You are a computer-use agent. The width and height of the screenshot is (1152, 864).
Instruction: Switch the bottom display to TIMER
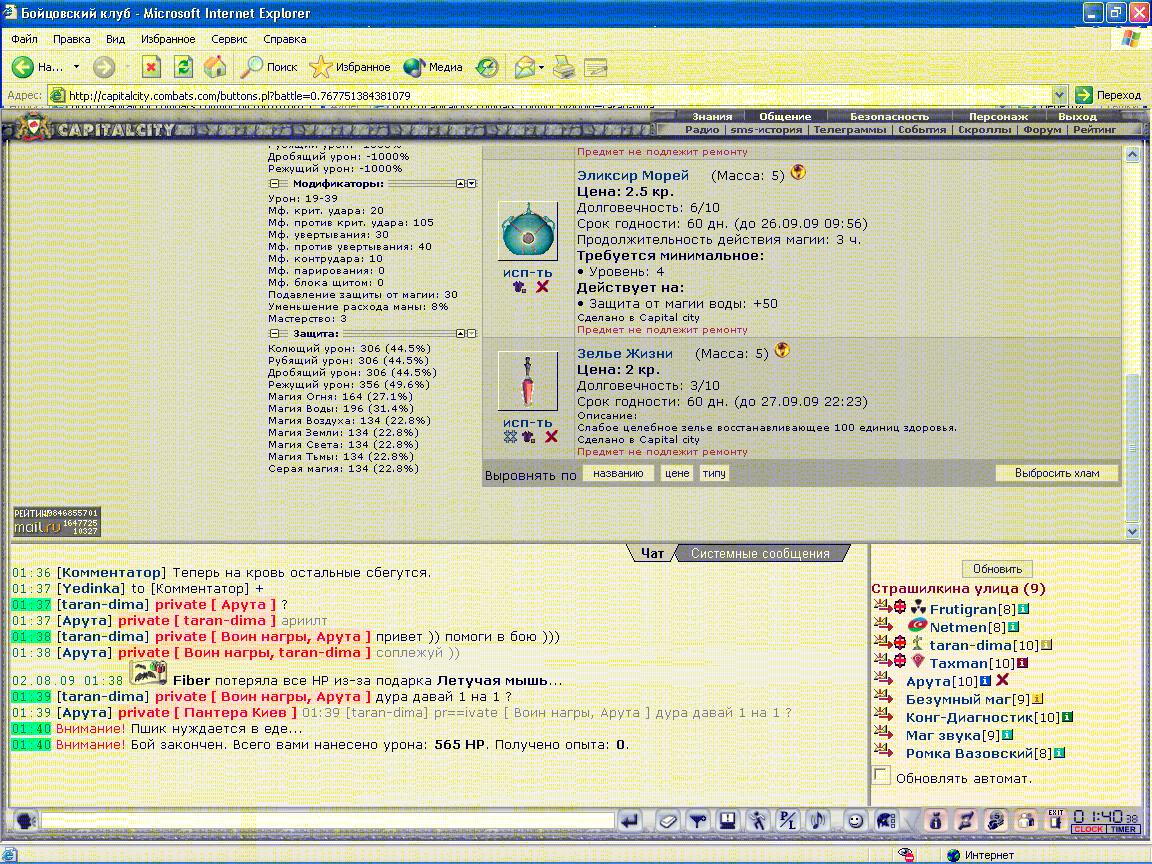tap(1123, 829)
